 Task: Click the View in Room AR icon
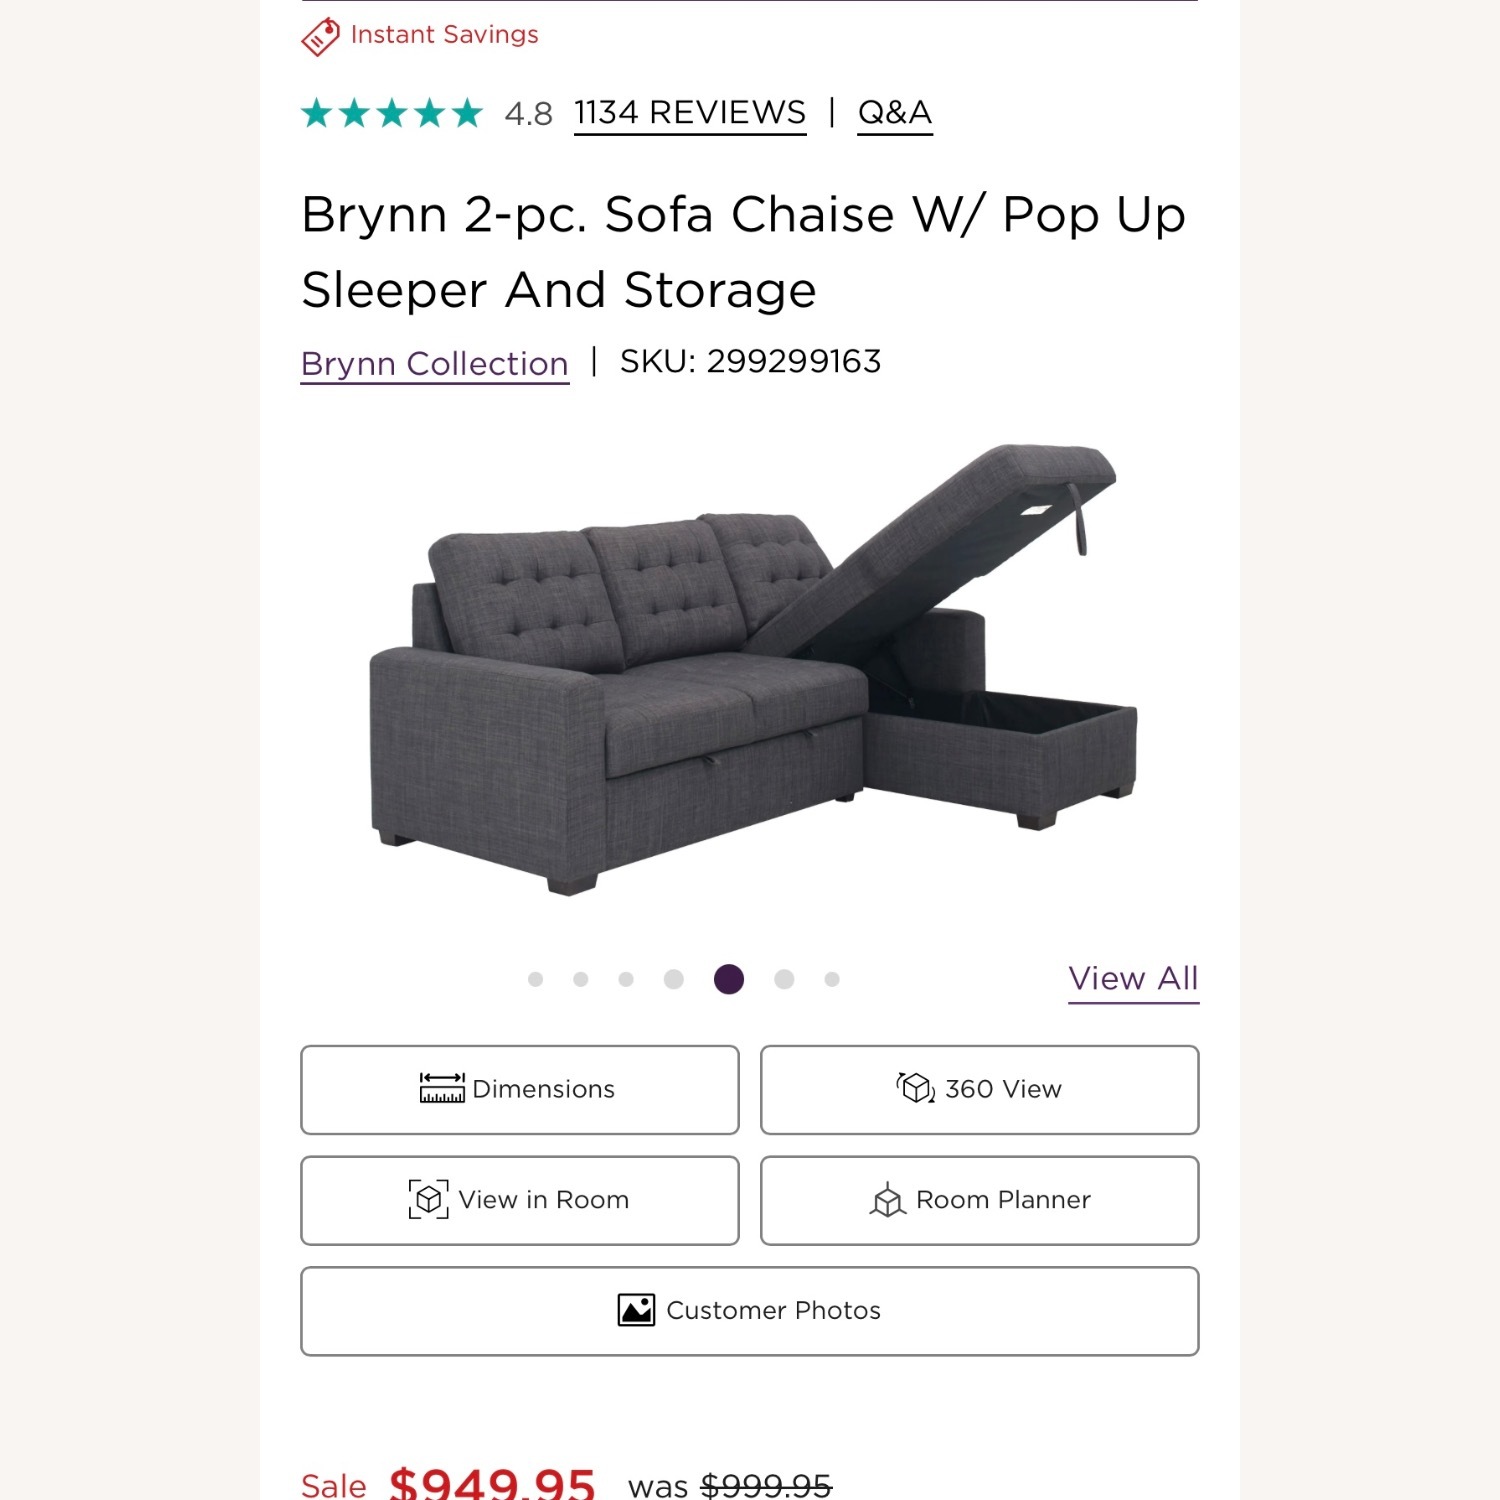pos(430,1200)
